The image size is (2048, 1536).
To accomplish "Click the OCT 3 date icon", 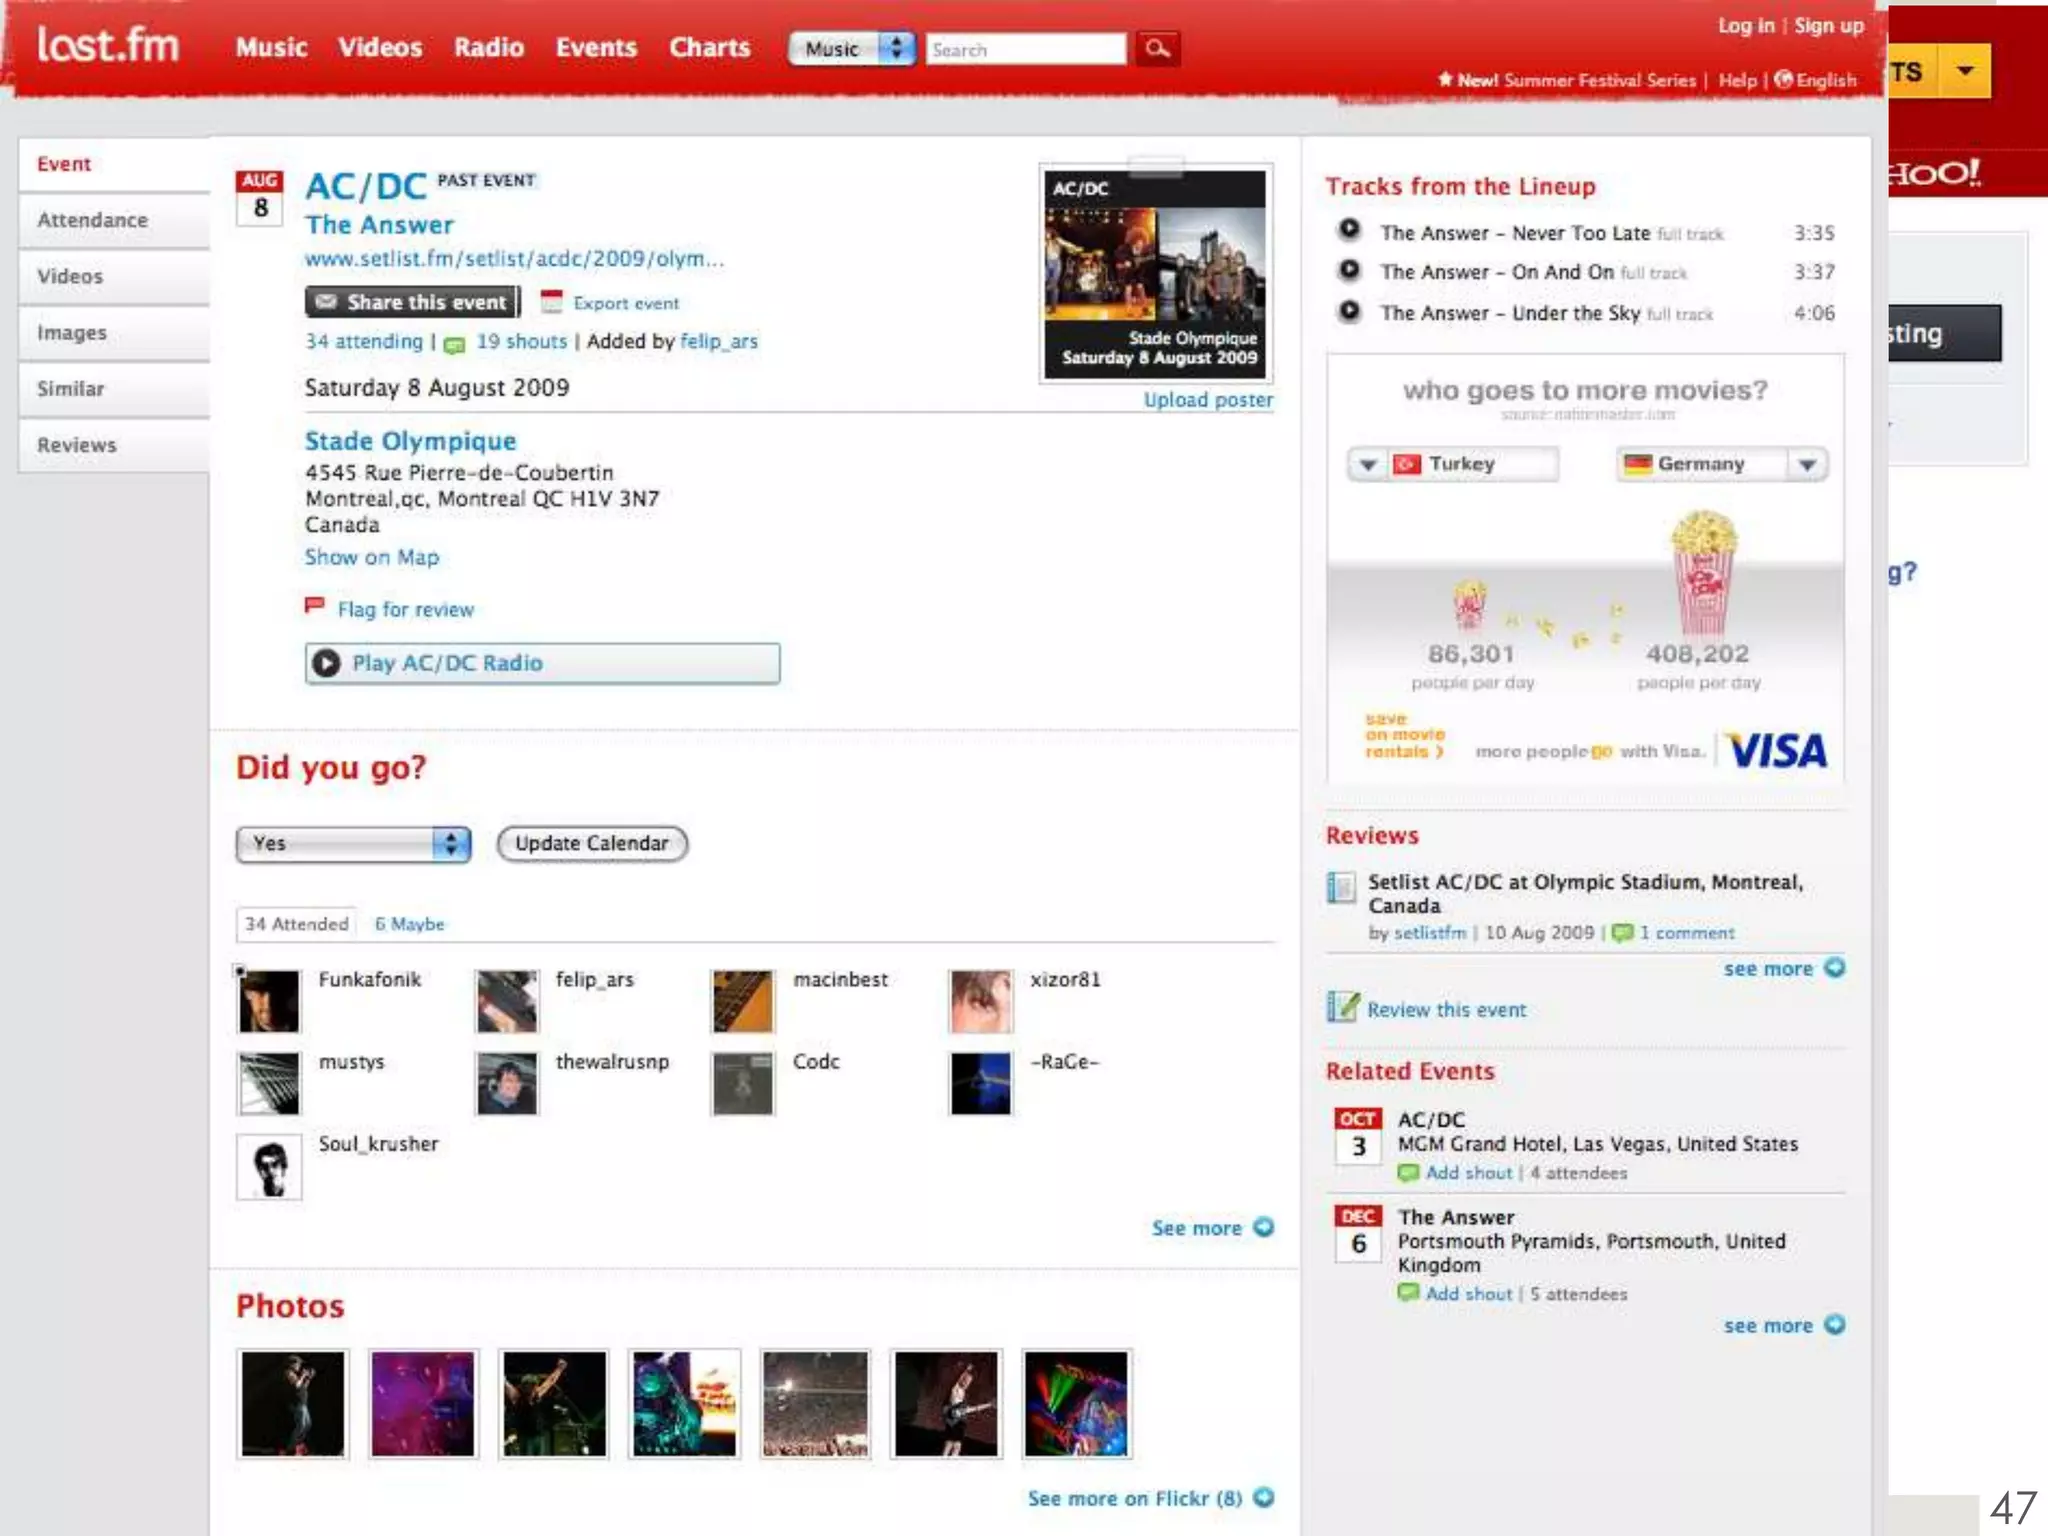I will (x=1358, y=1135).
